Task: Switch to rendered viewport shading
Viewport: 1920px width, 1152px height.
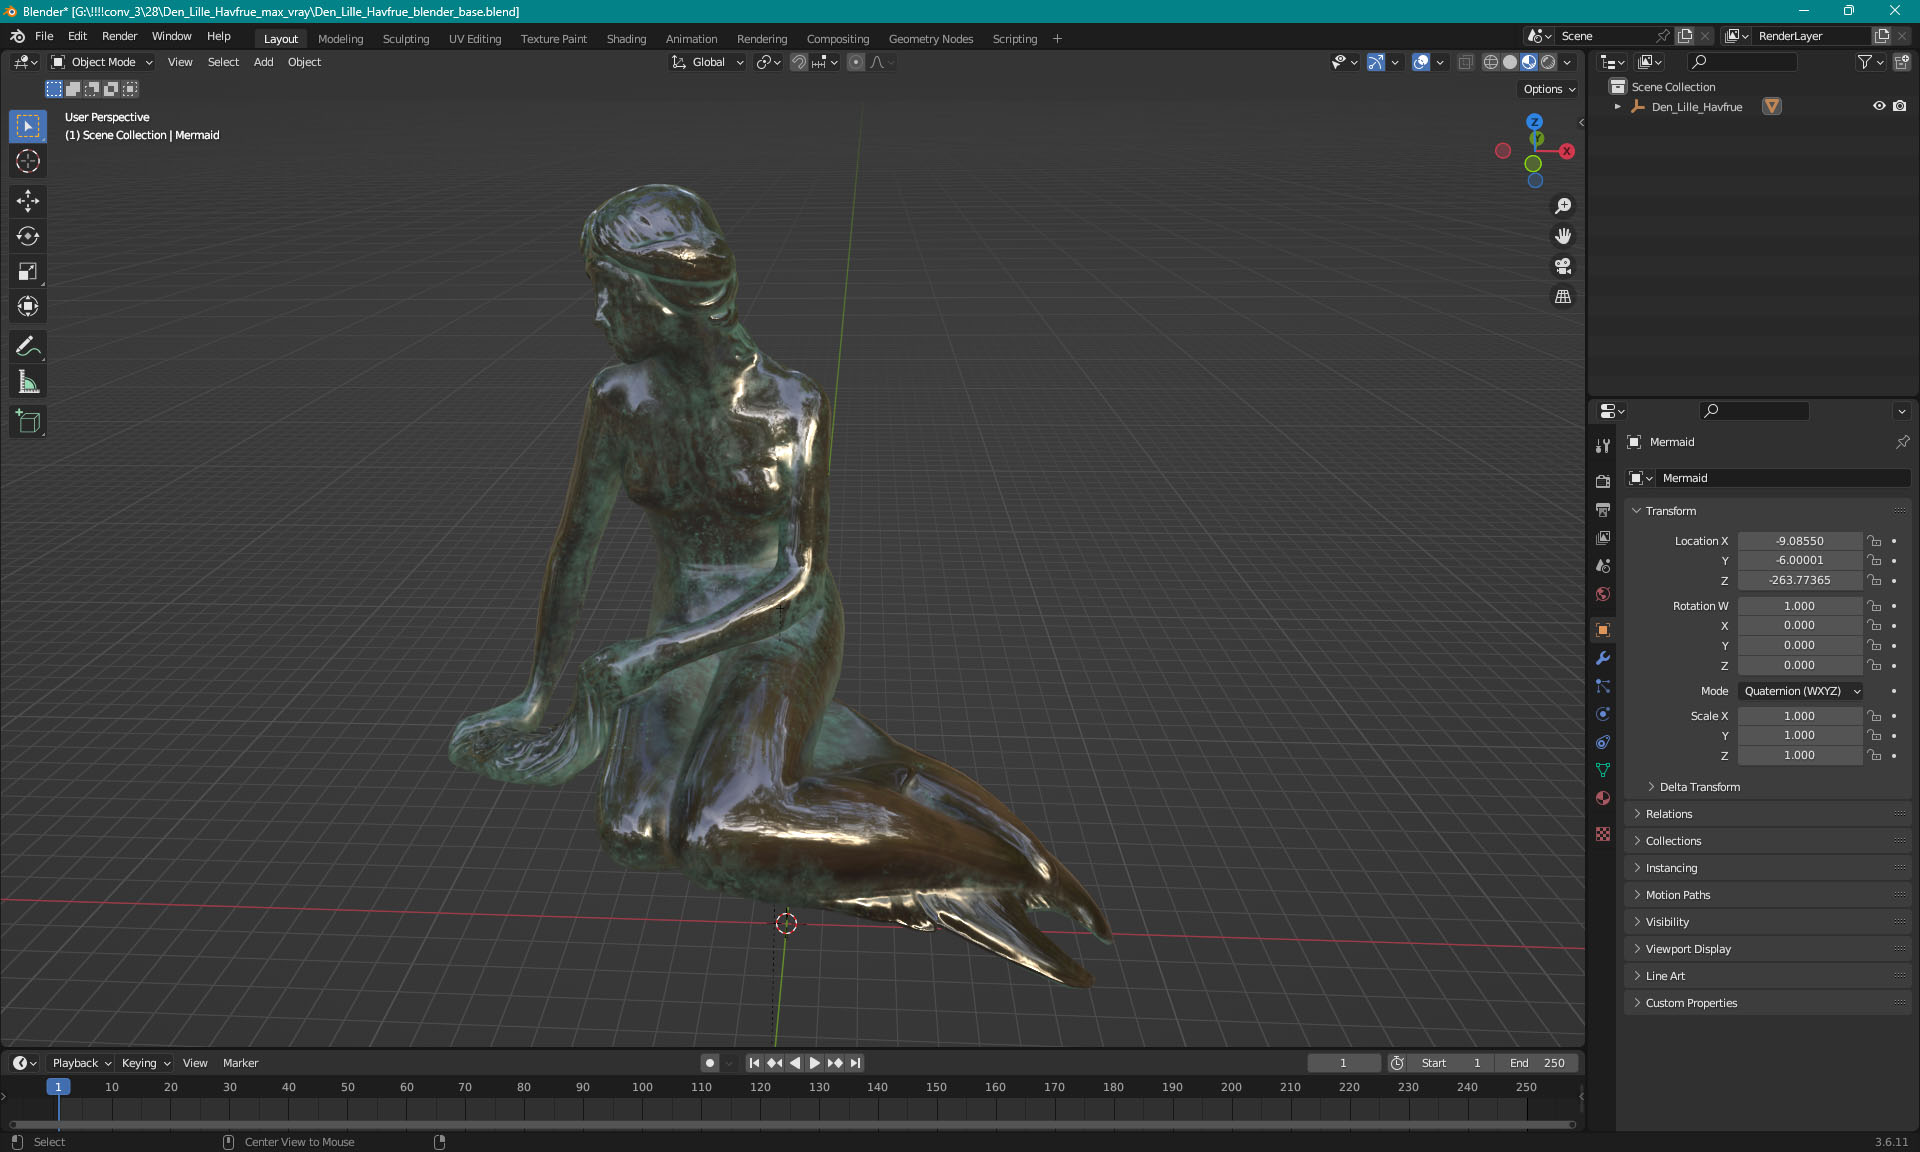Action: click(1548, 62)
